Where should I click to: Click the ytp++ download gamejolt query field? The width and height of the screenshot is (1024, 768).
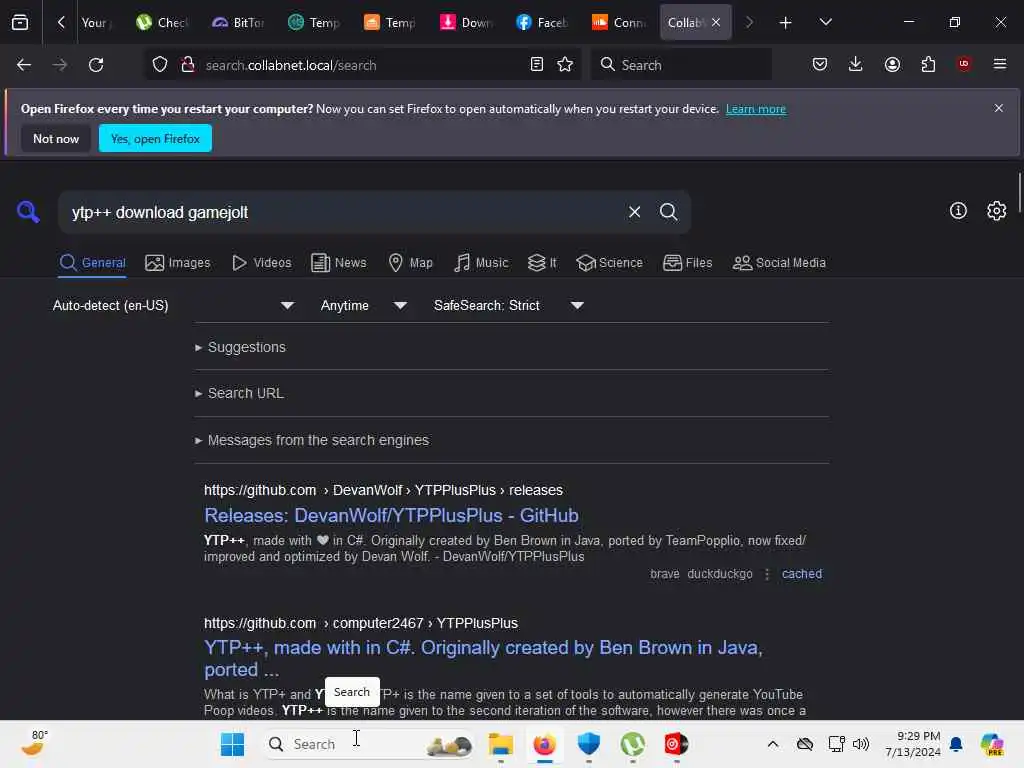coord(340,212)
